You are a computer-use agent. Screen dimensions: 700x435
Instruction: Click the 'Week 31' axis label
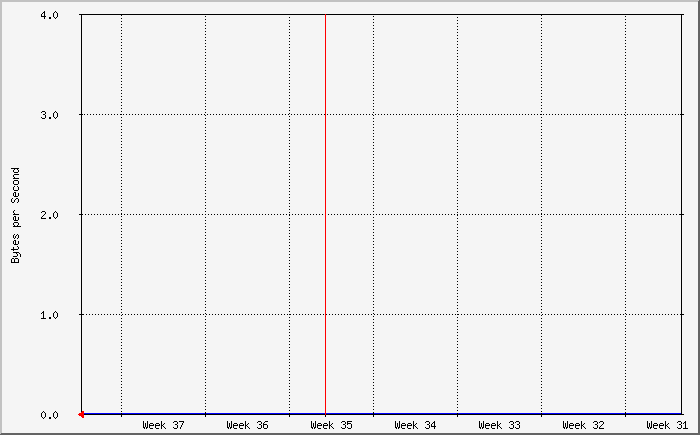click(x=667, y=425)
